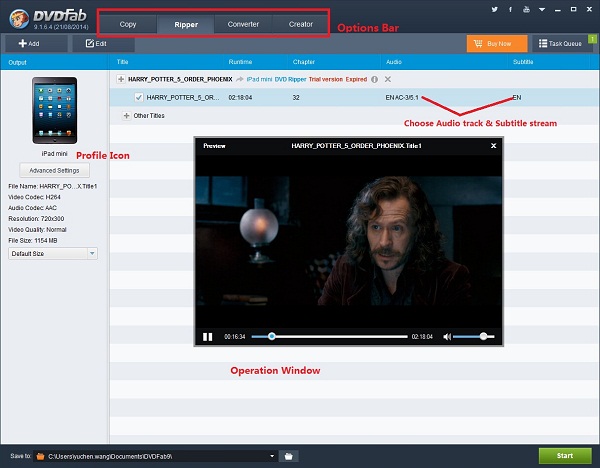Click the Video Quality: Normal text
This screenshot has width=600, height=468.
click(x=37, y=230)
